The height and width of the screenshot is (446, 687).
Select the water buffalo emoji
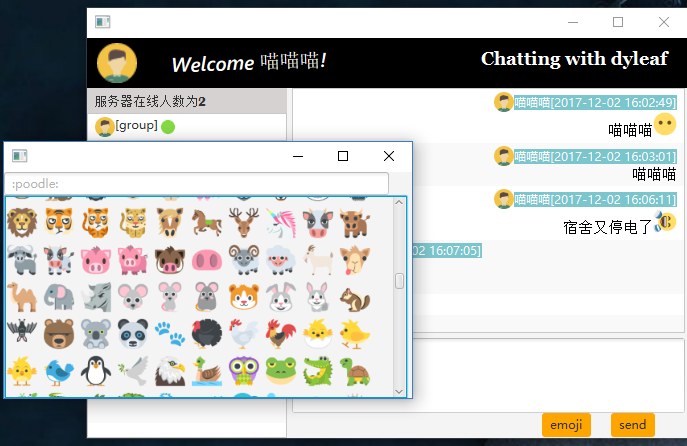click(22, 260)
